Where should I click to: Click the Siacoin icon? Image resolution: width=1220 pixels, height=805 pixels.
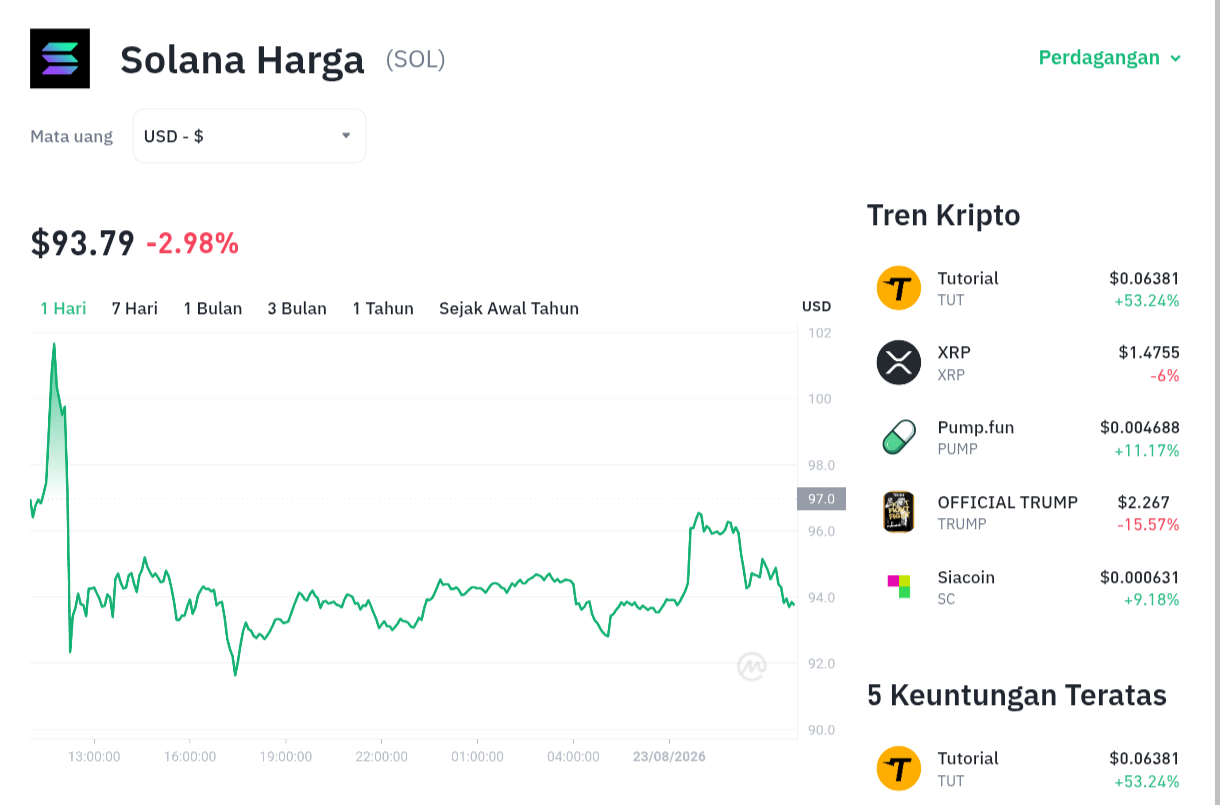point(898,586)
